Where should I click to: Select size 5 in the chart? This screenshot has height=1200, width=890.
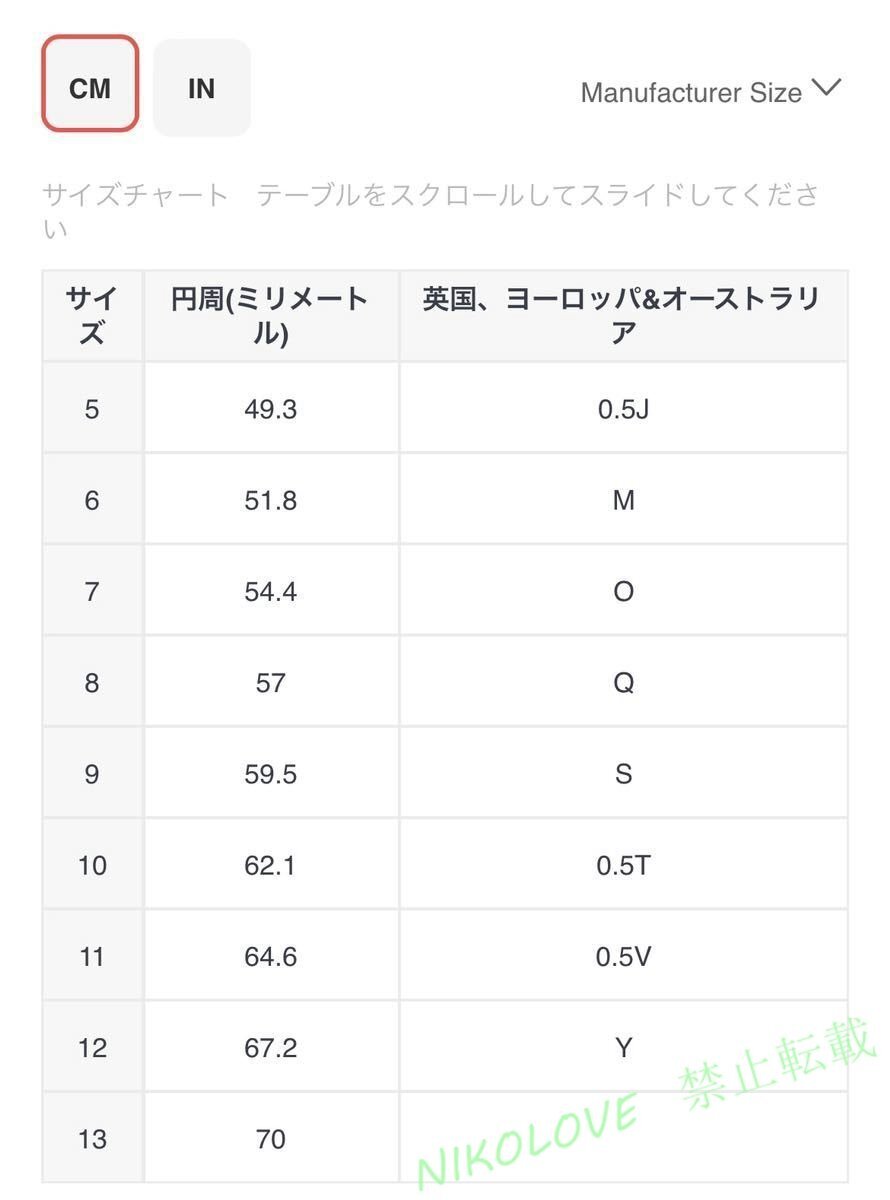click(91, 408)
